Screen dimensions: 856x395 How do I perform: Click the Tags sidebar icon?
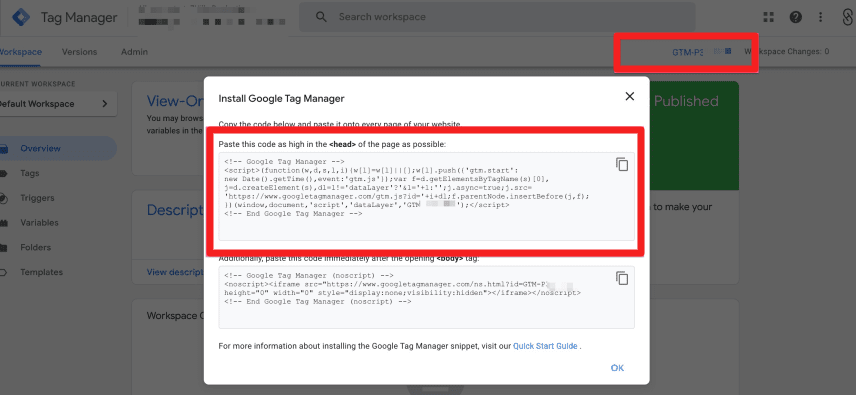(x=3, y=173)
